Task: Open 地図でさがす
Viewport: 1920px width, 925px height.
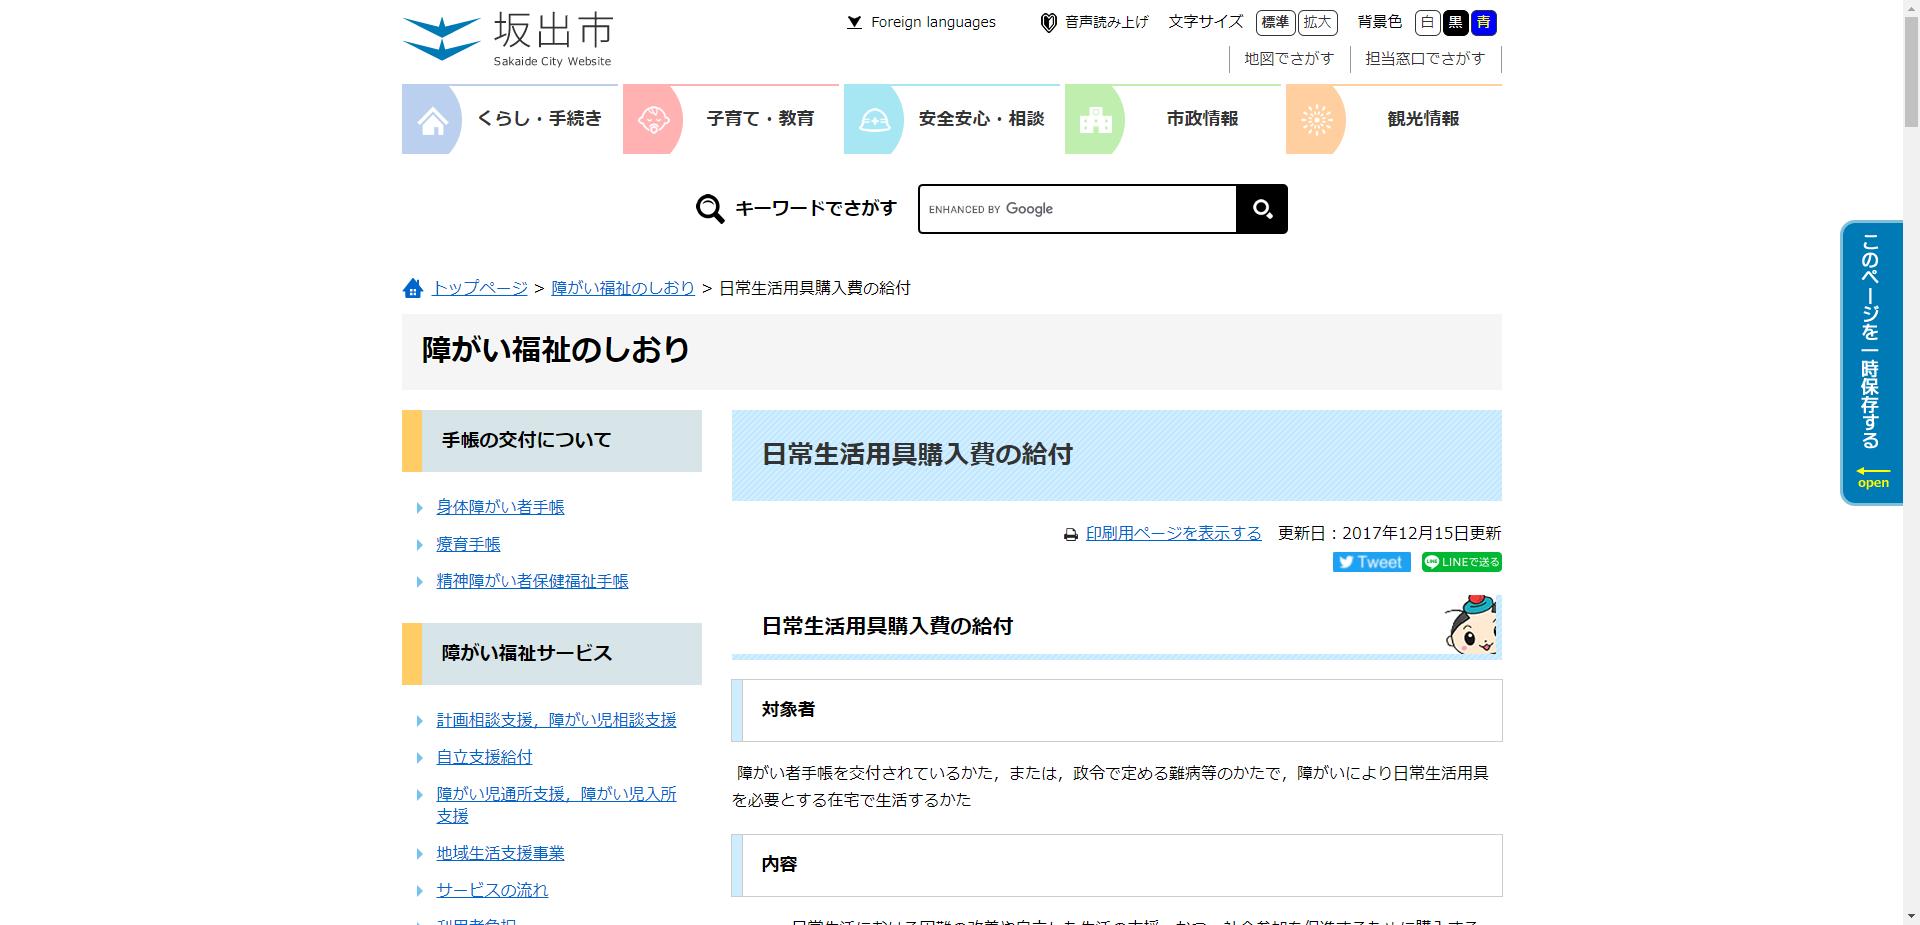Action: click(x=1288, y=58)
